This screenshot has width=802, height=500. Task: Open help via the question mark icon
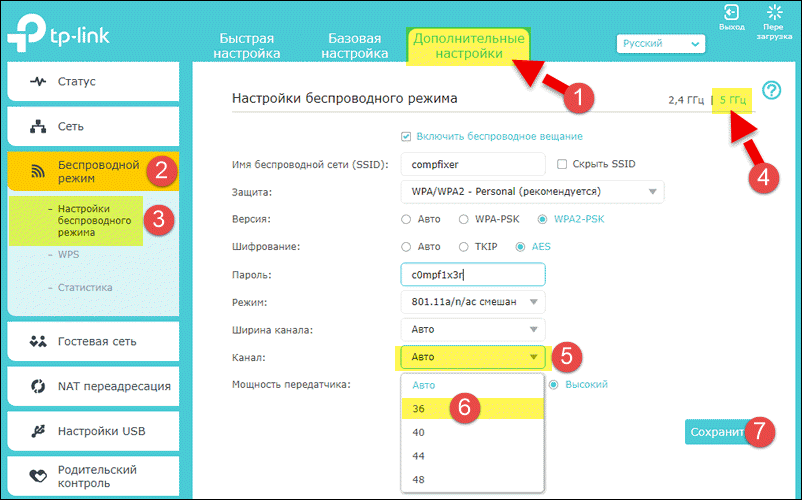(x=771, y=90)
